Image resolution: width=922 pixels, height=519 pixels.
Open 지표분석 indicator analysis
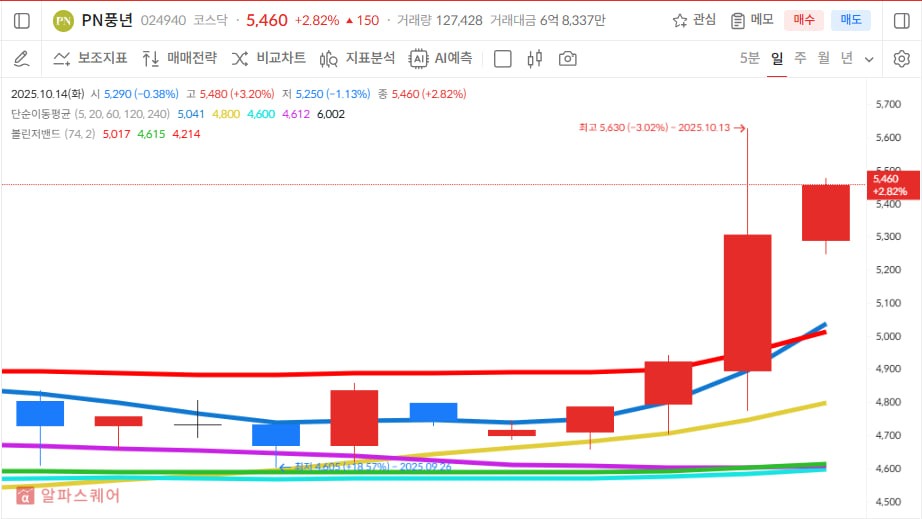coord(357,58)
